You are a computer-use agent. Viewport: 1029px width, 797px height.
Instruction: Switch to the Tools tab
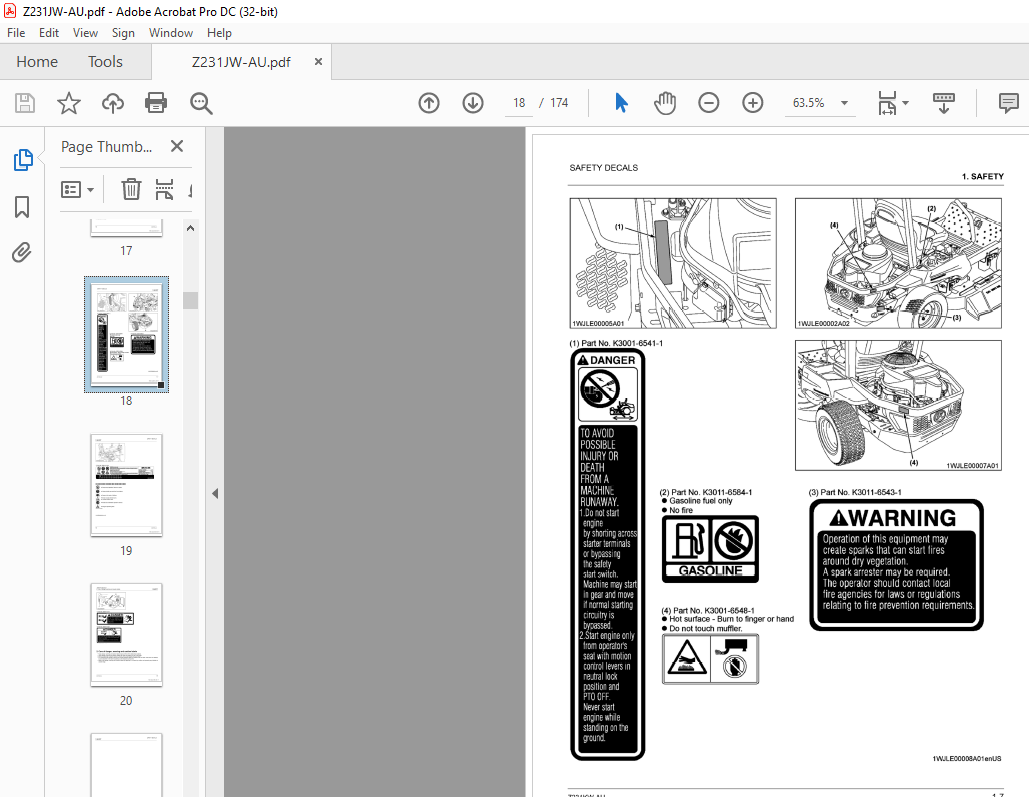point(105,62)
